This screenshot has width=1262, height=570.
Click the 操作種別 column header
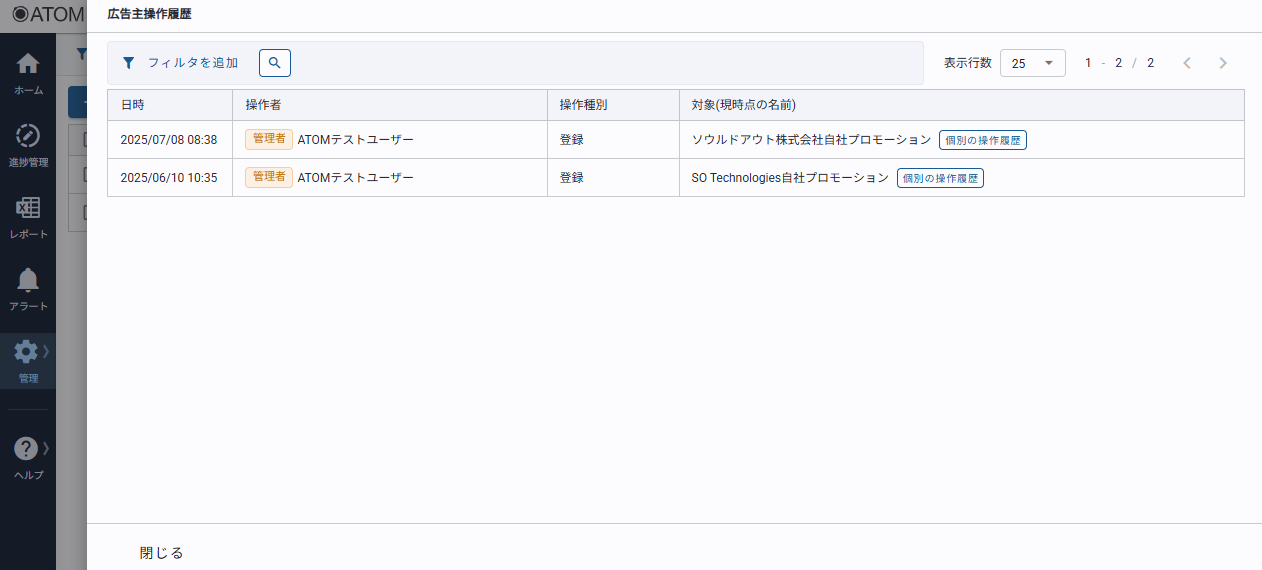(583, 105)
